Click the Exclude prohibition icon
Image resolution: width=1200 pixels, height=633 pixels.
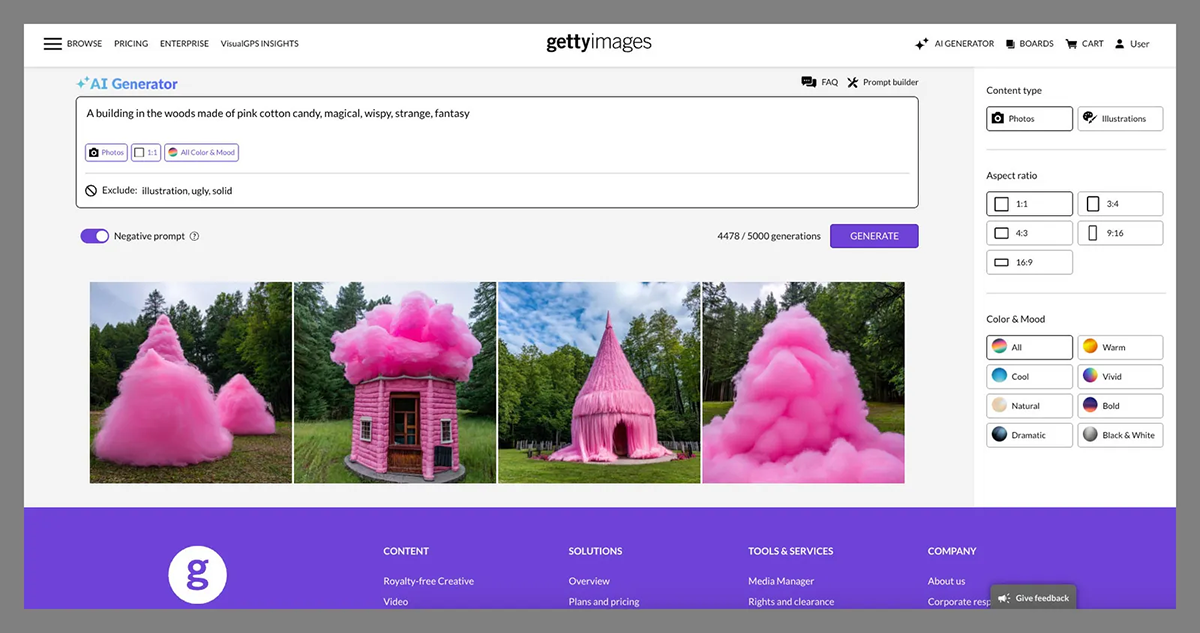pos(91,190)
